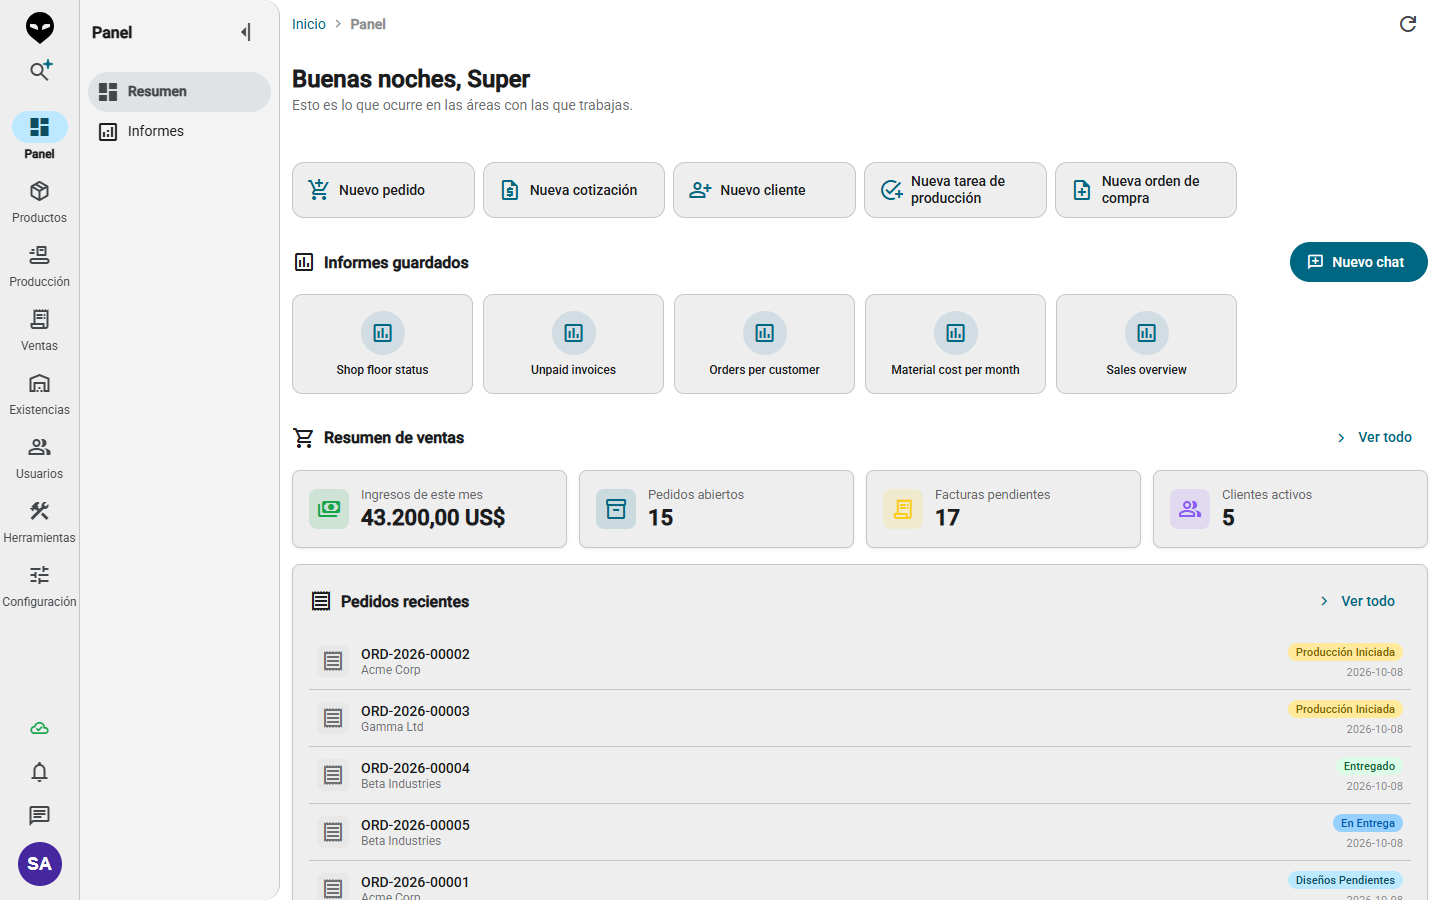Image resolution: width=1440 pixels, height=900 pixels.
Task: Open order ORD-2026-00005
Action: [860, 832]
